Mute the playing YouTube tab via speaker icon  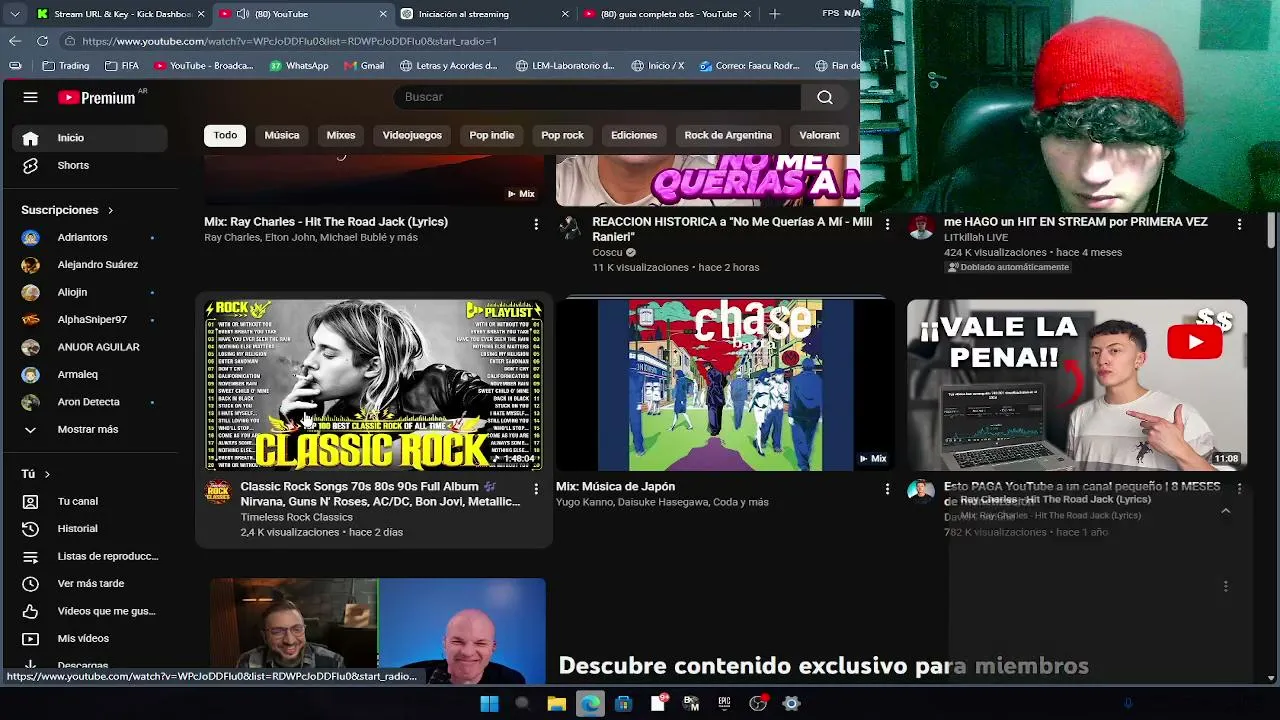[x=243, y=14]
